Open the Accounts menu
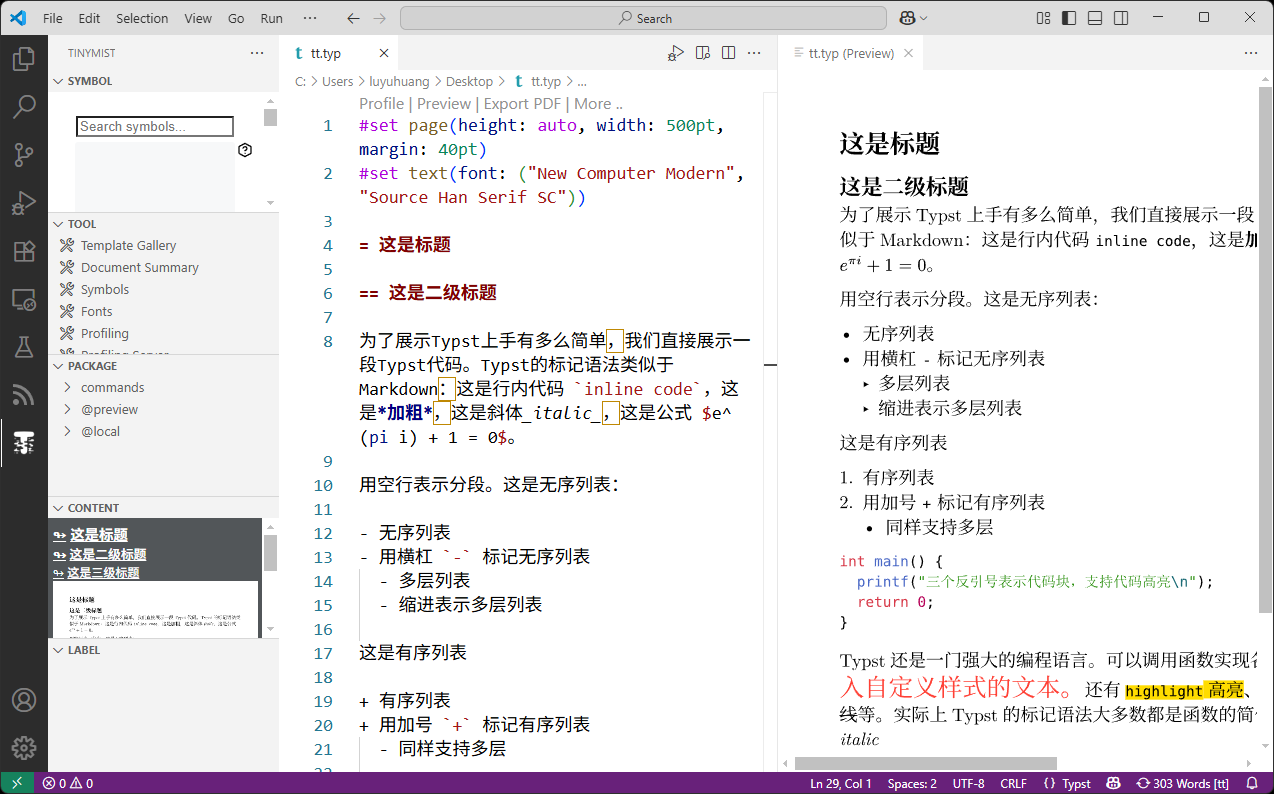1274x794 pixels. (x=24, y=700)
